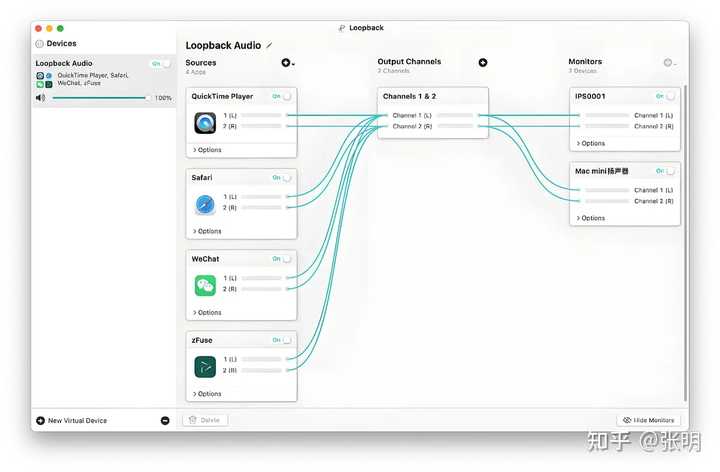The width and height of the screenshot is (720, 472).
Task: Click the Channels 1 & 2 block title
Action: click(410, 96)
